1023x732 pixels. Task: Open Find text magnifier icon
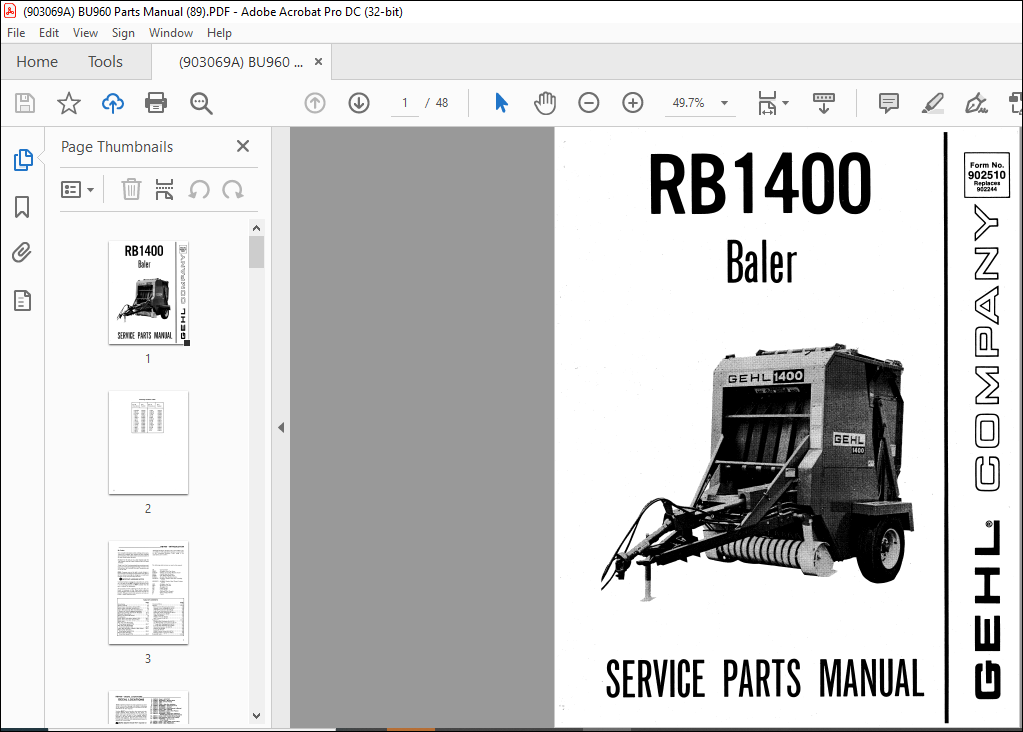(x=201, y=103)
